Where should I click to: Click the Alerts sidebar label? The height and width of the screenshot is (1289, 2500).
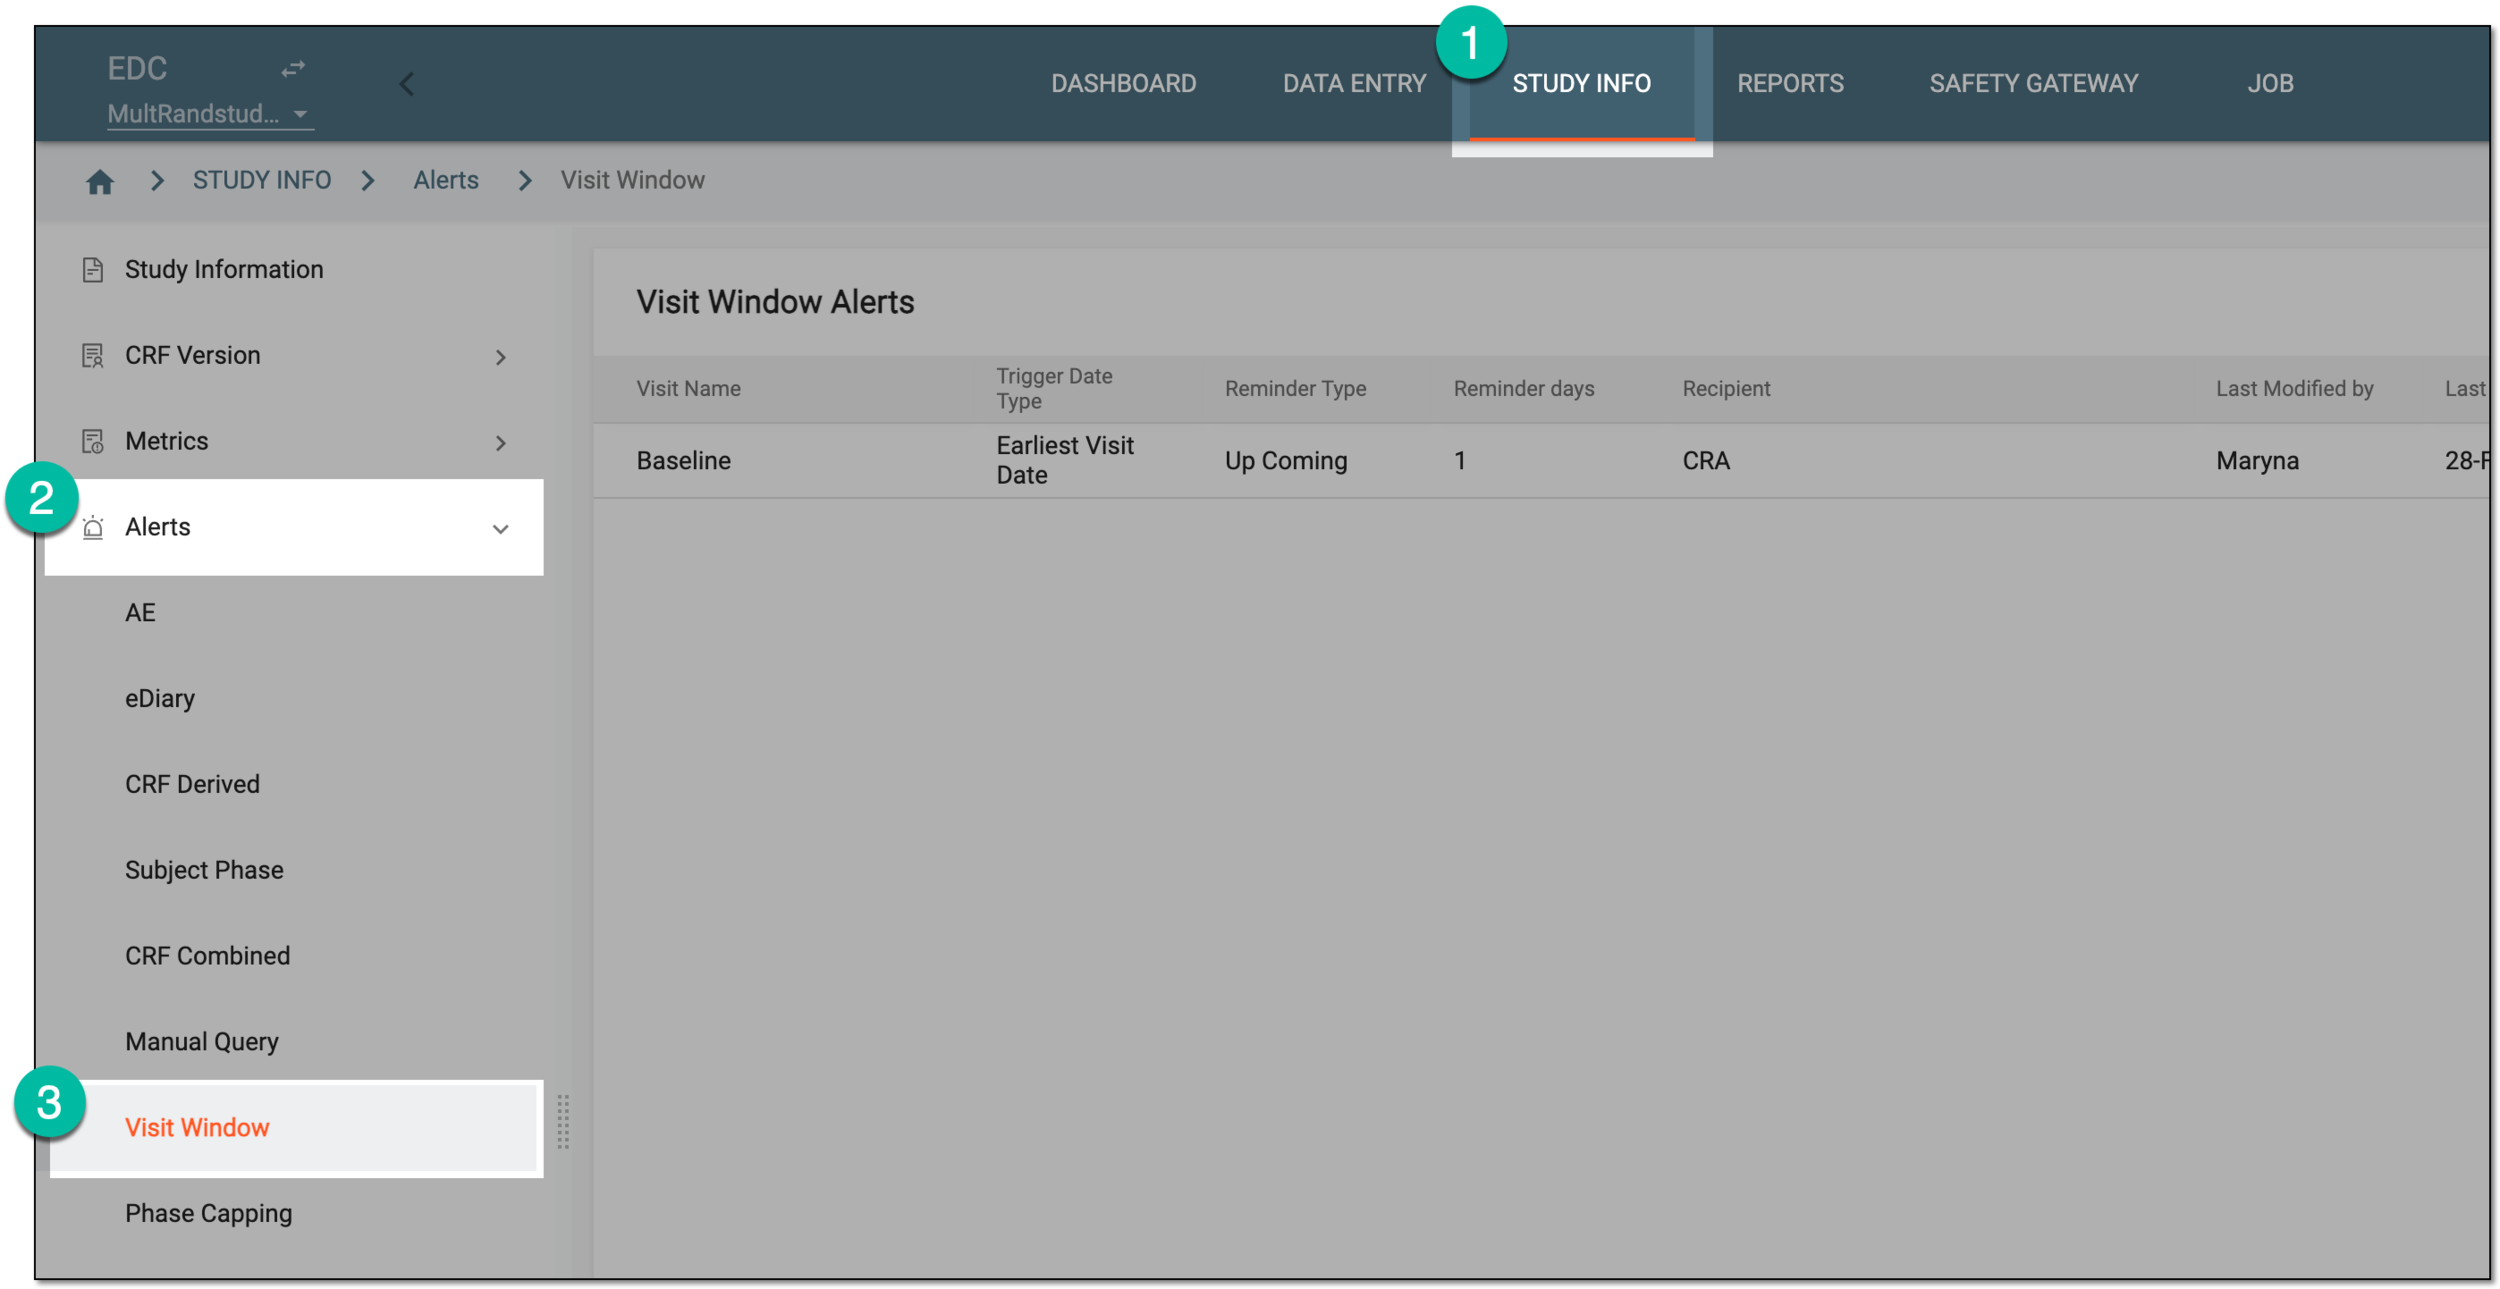point(157,527)
